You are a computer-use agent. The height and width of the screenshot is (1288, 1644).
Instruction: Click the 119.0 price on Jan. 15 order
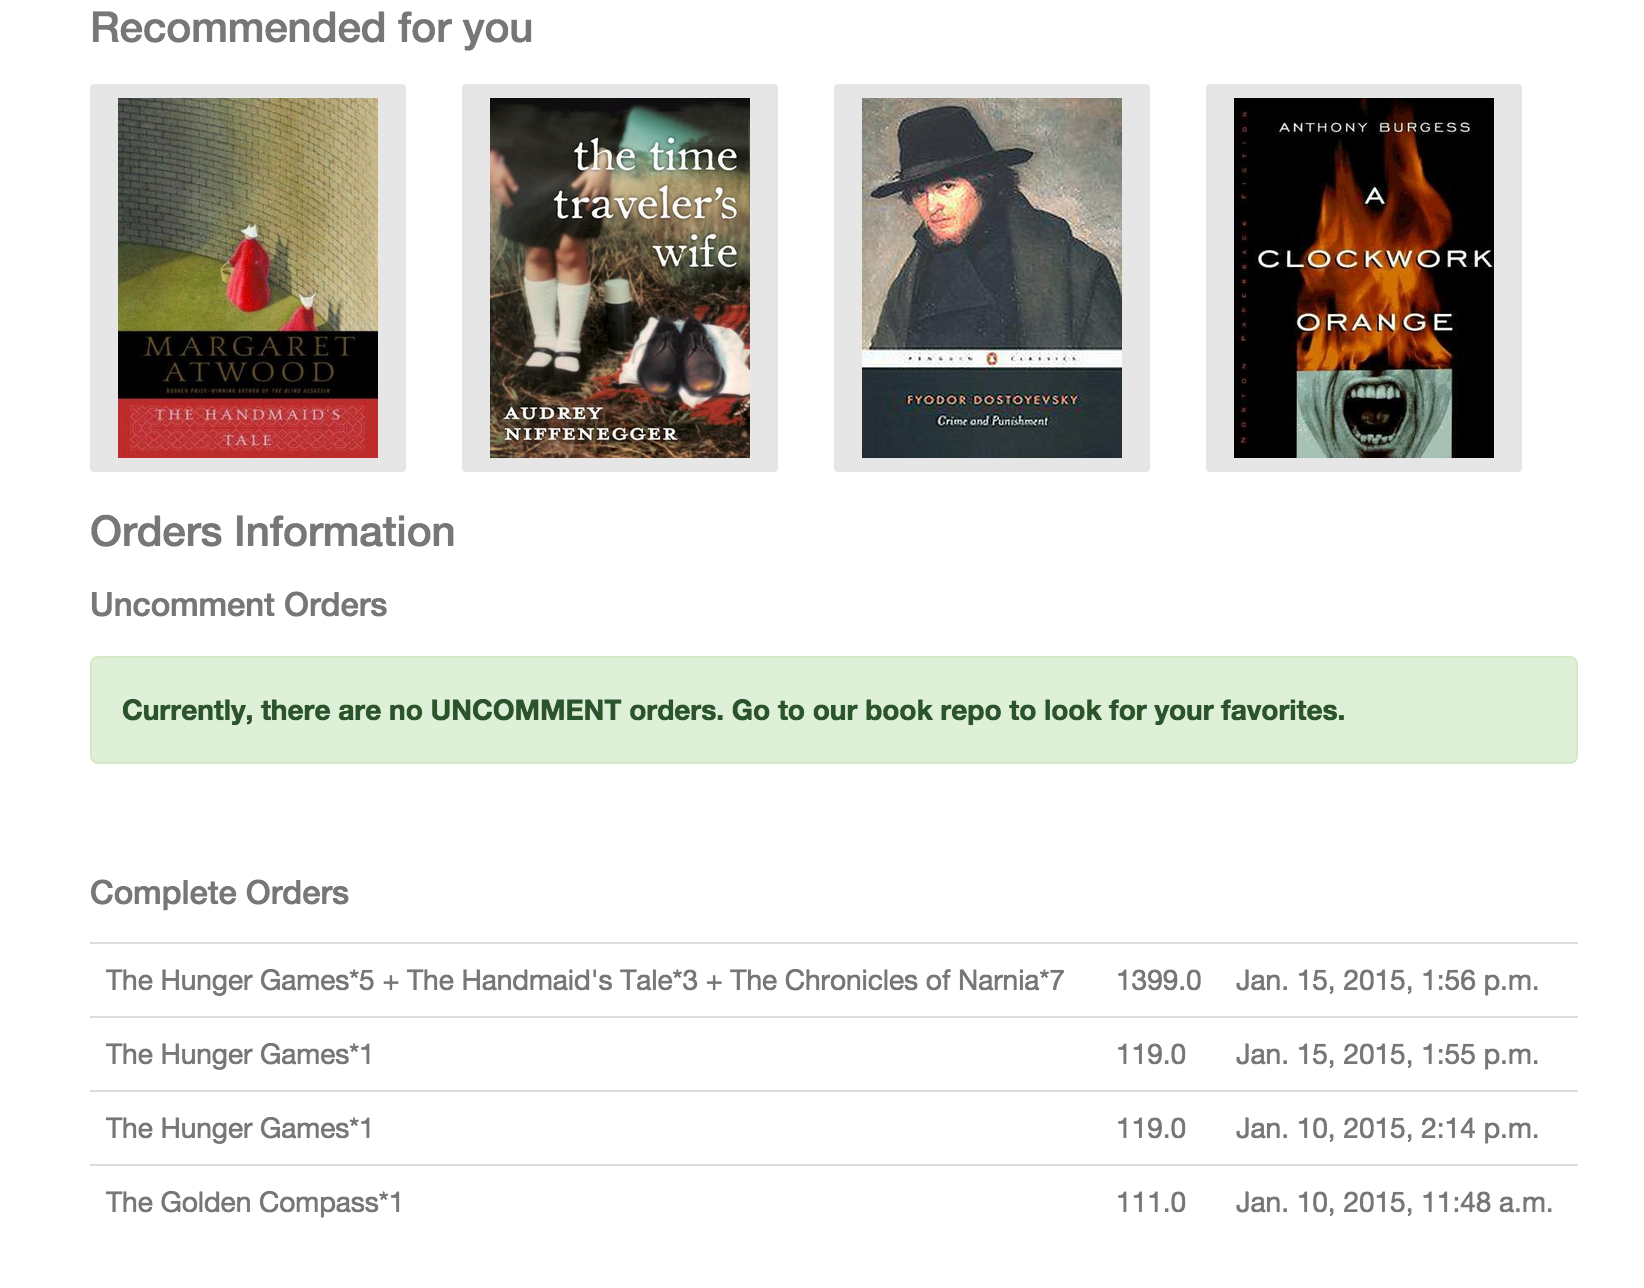(1151, 1054)
